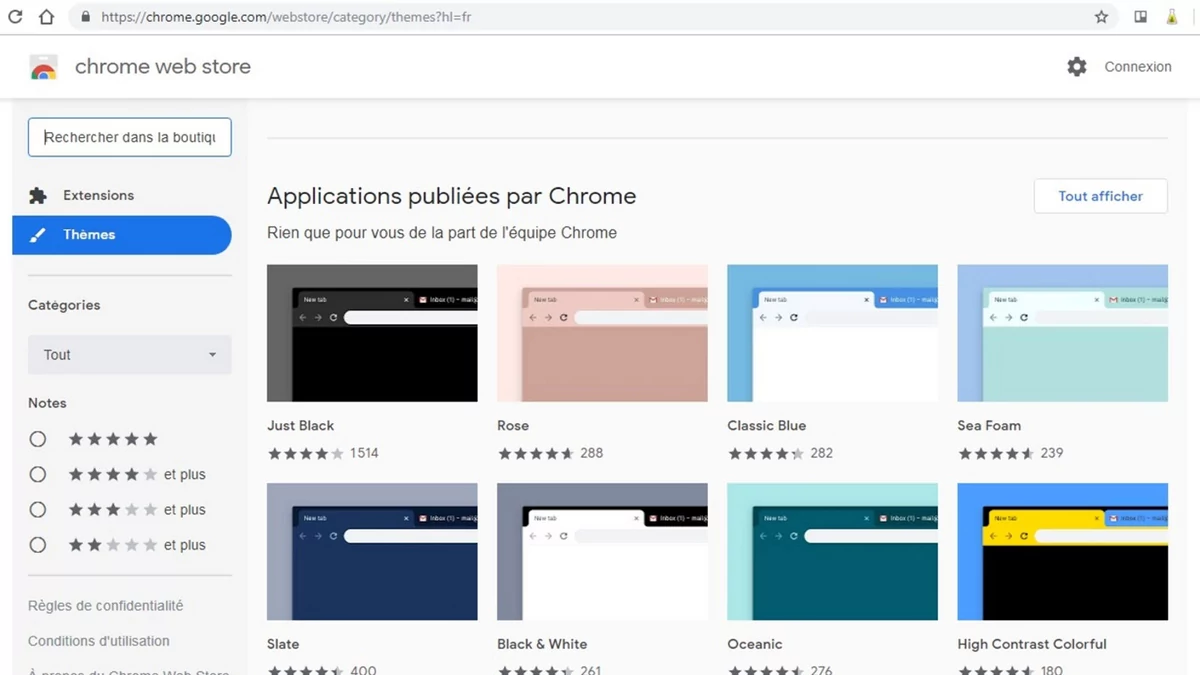This screenshot has height=675, width=1200.
Task: Select the three stars et plus filter
Action: (38, 509)
